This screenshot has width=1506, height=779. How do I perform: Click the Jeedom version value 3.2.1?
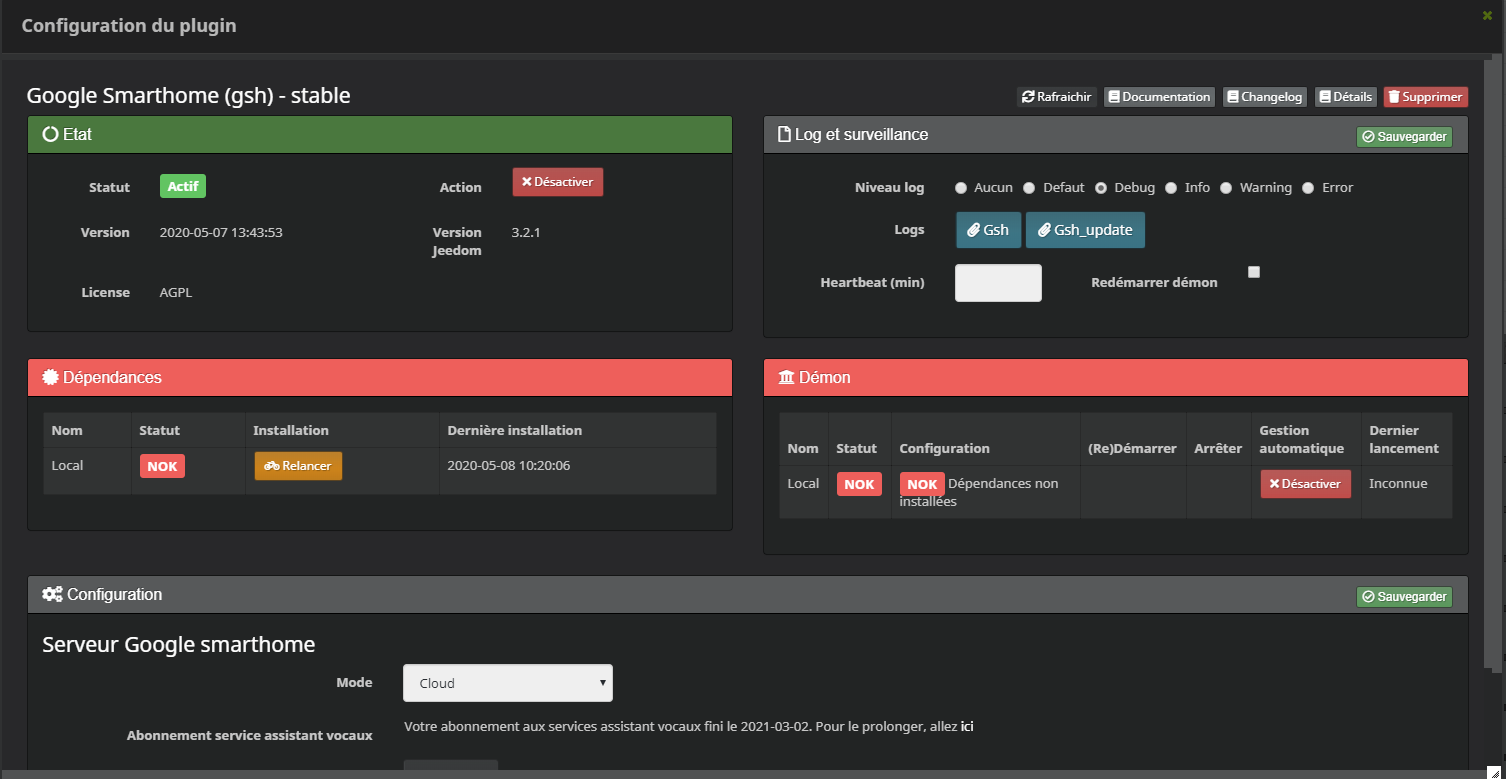click(x=526, y=233)
